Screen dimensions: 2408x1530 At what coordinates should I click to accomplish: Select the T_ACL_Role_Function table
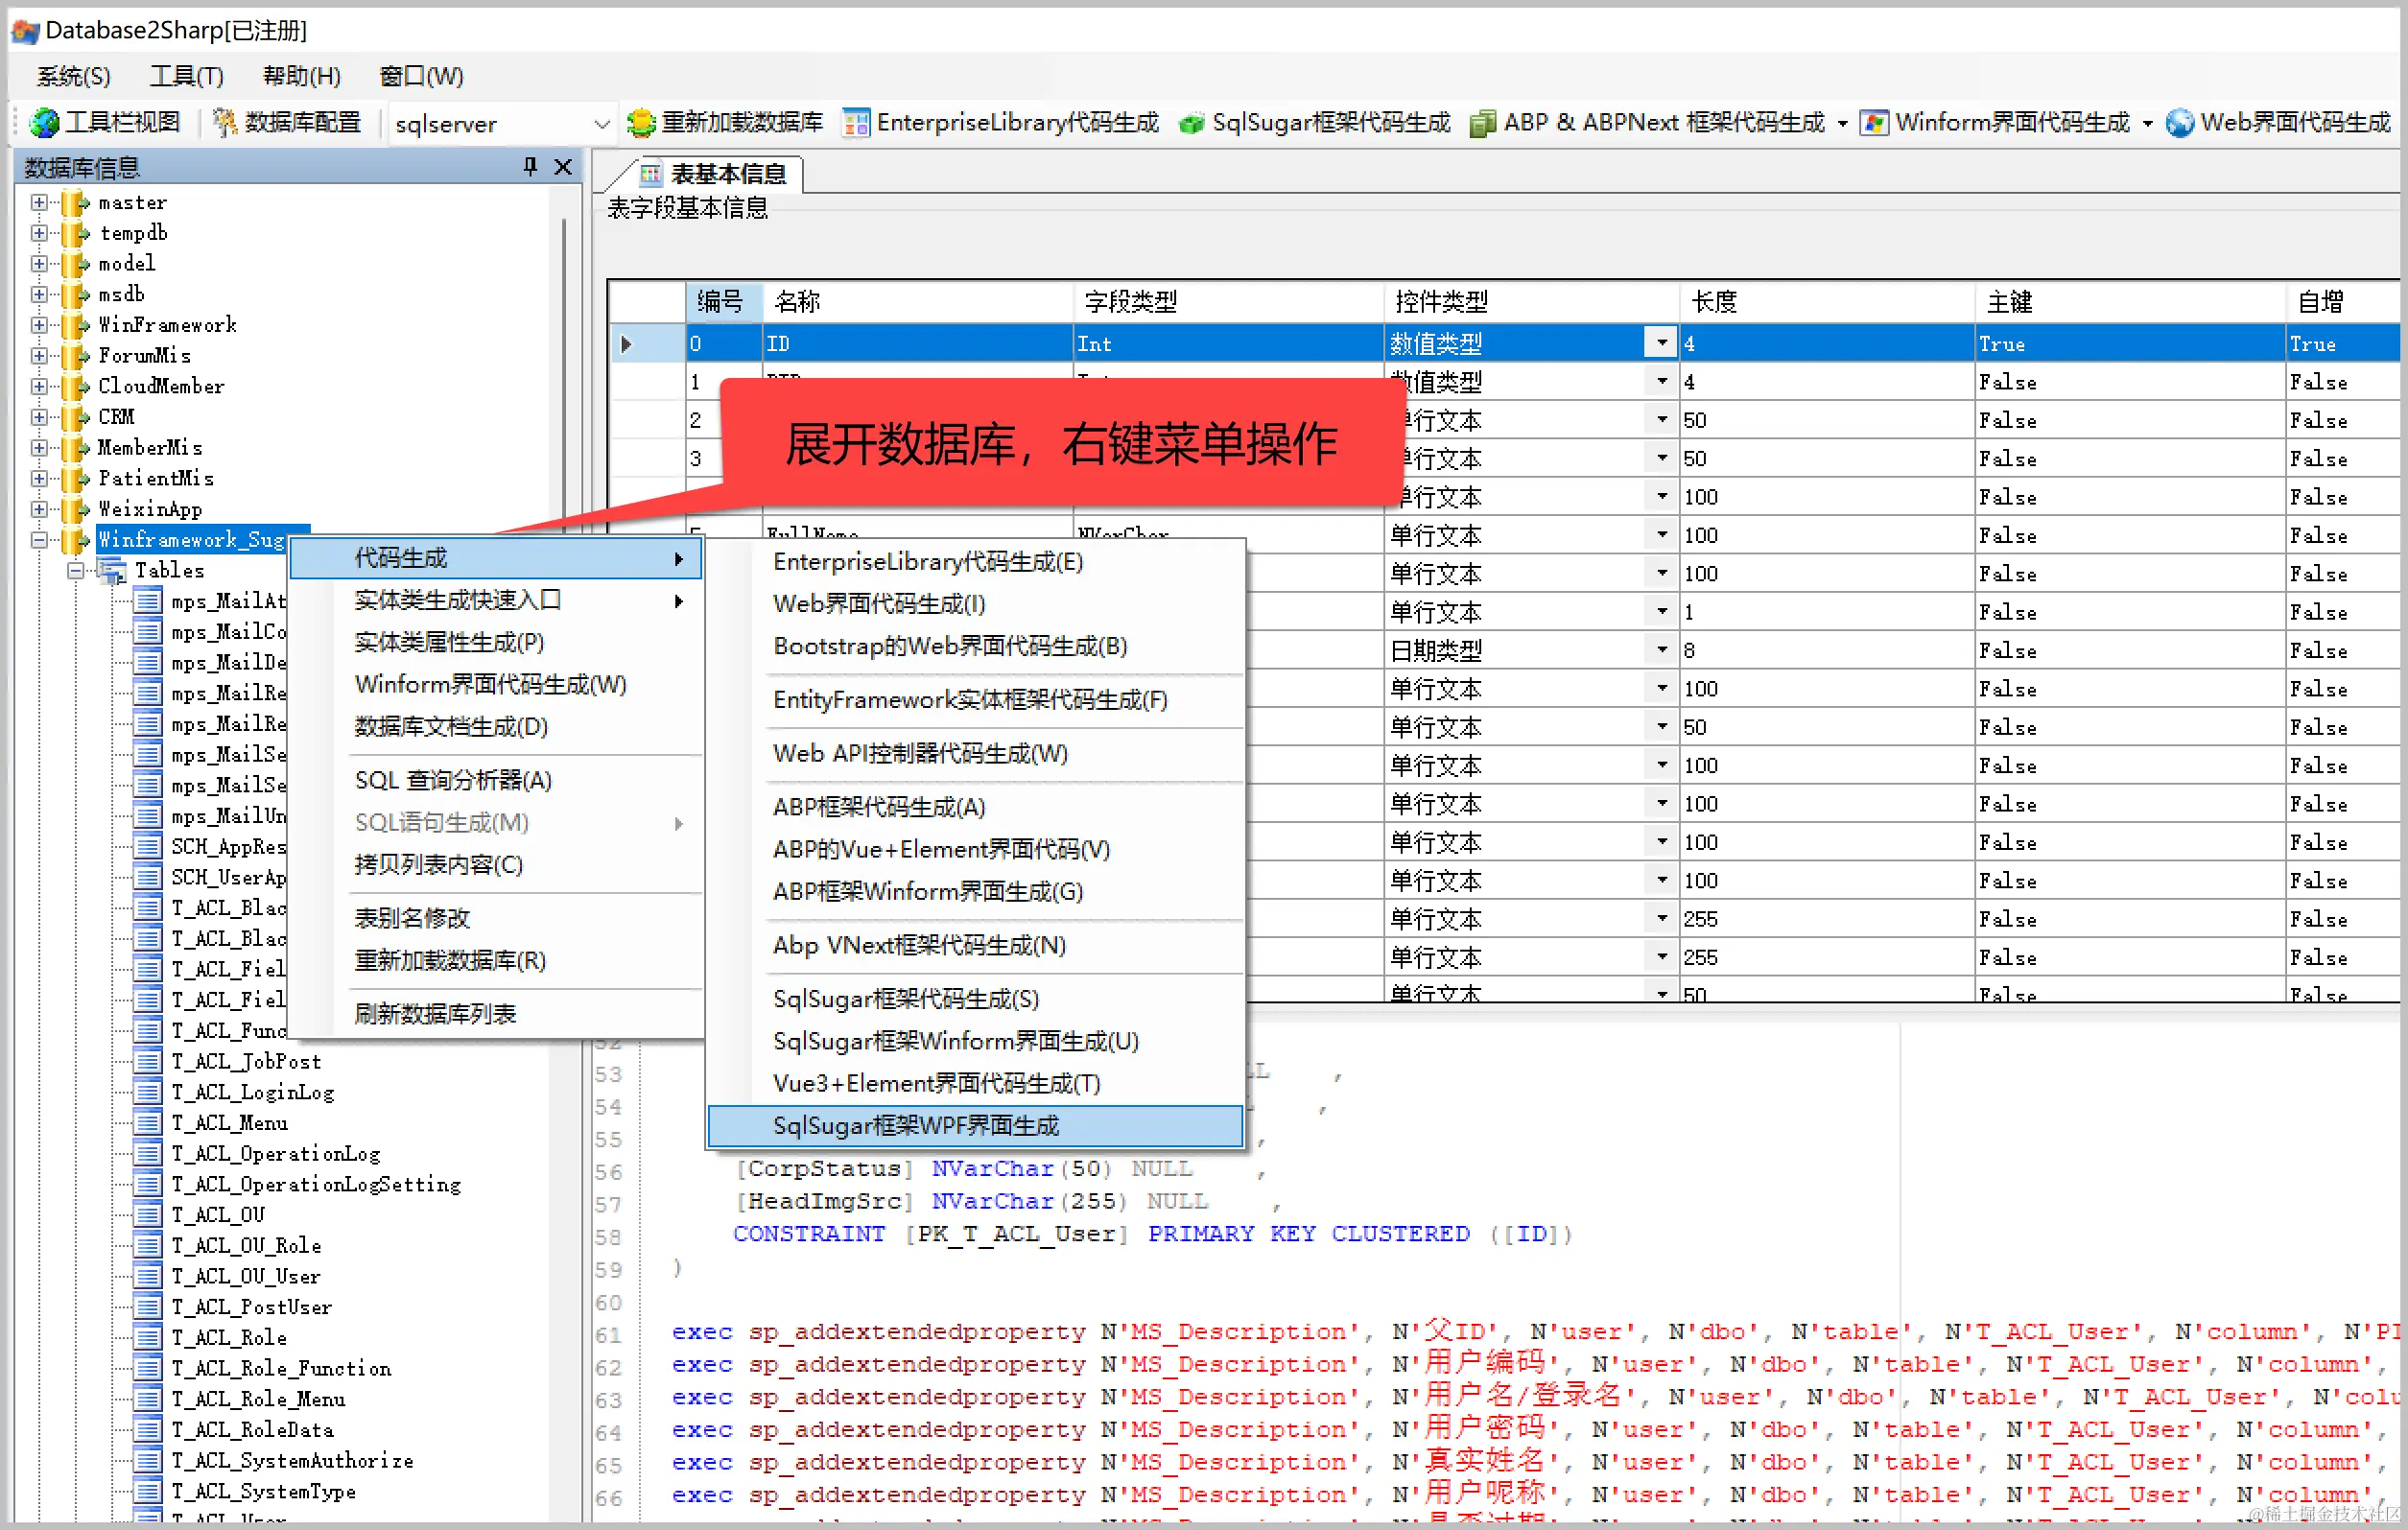[x=281, y=1369]
